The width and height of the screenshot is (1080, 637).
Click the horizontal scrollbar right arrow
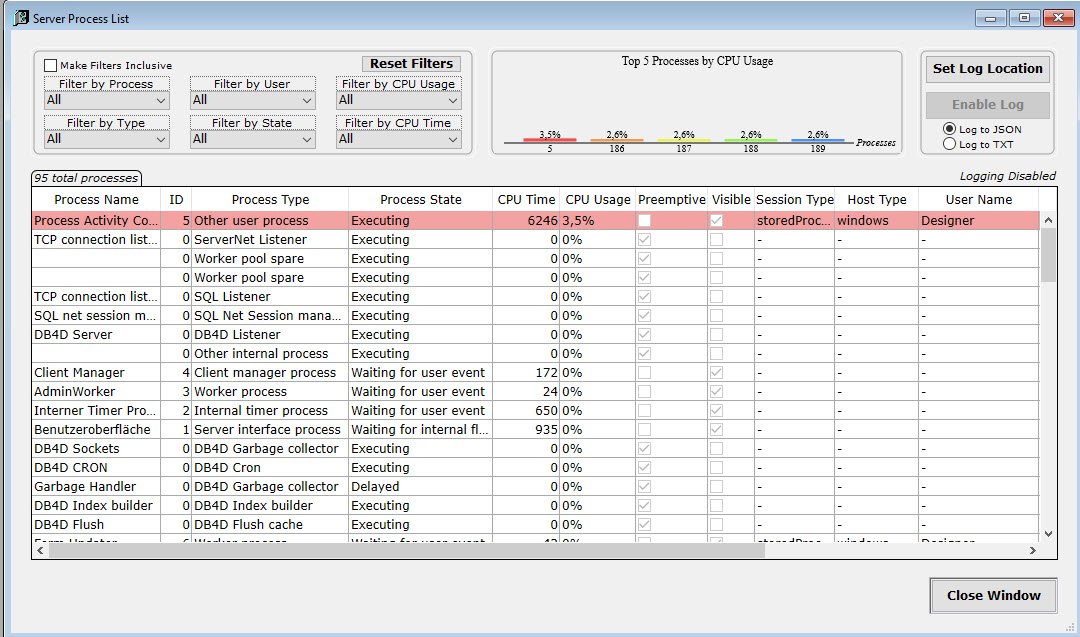click(x=1033, y=550)
